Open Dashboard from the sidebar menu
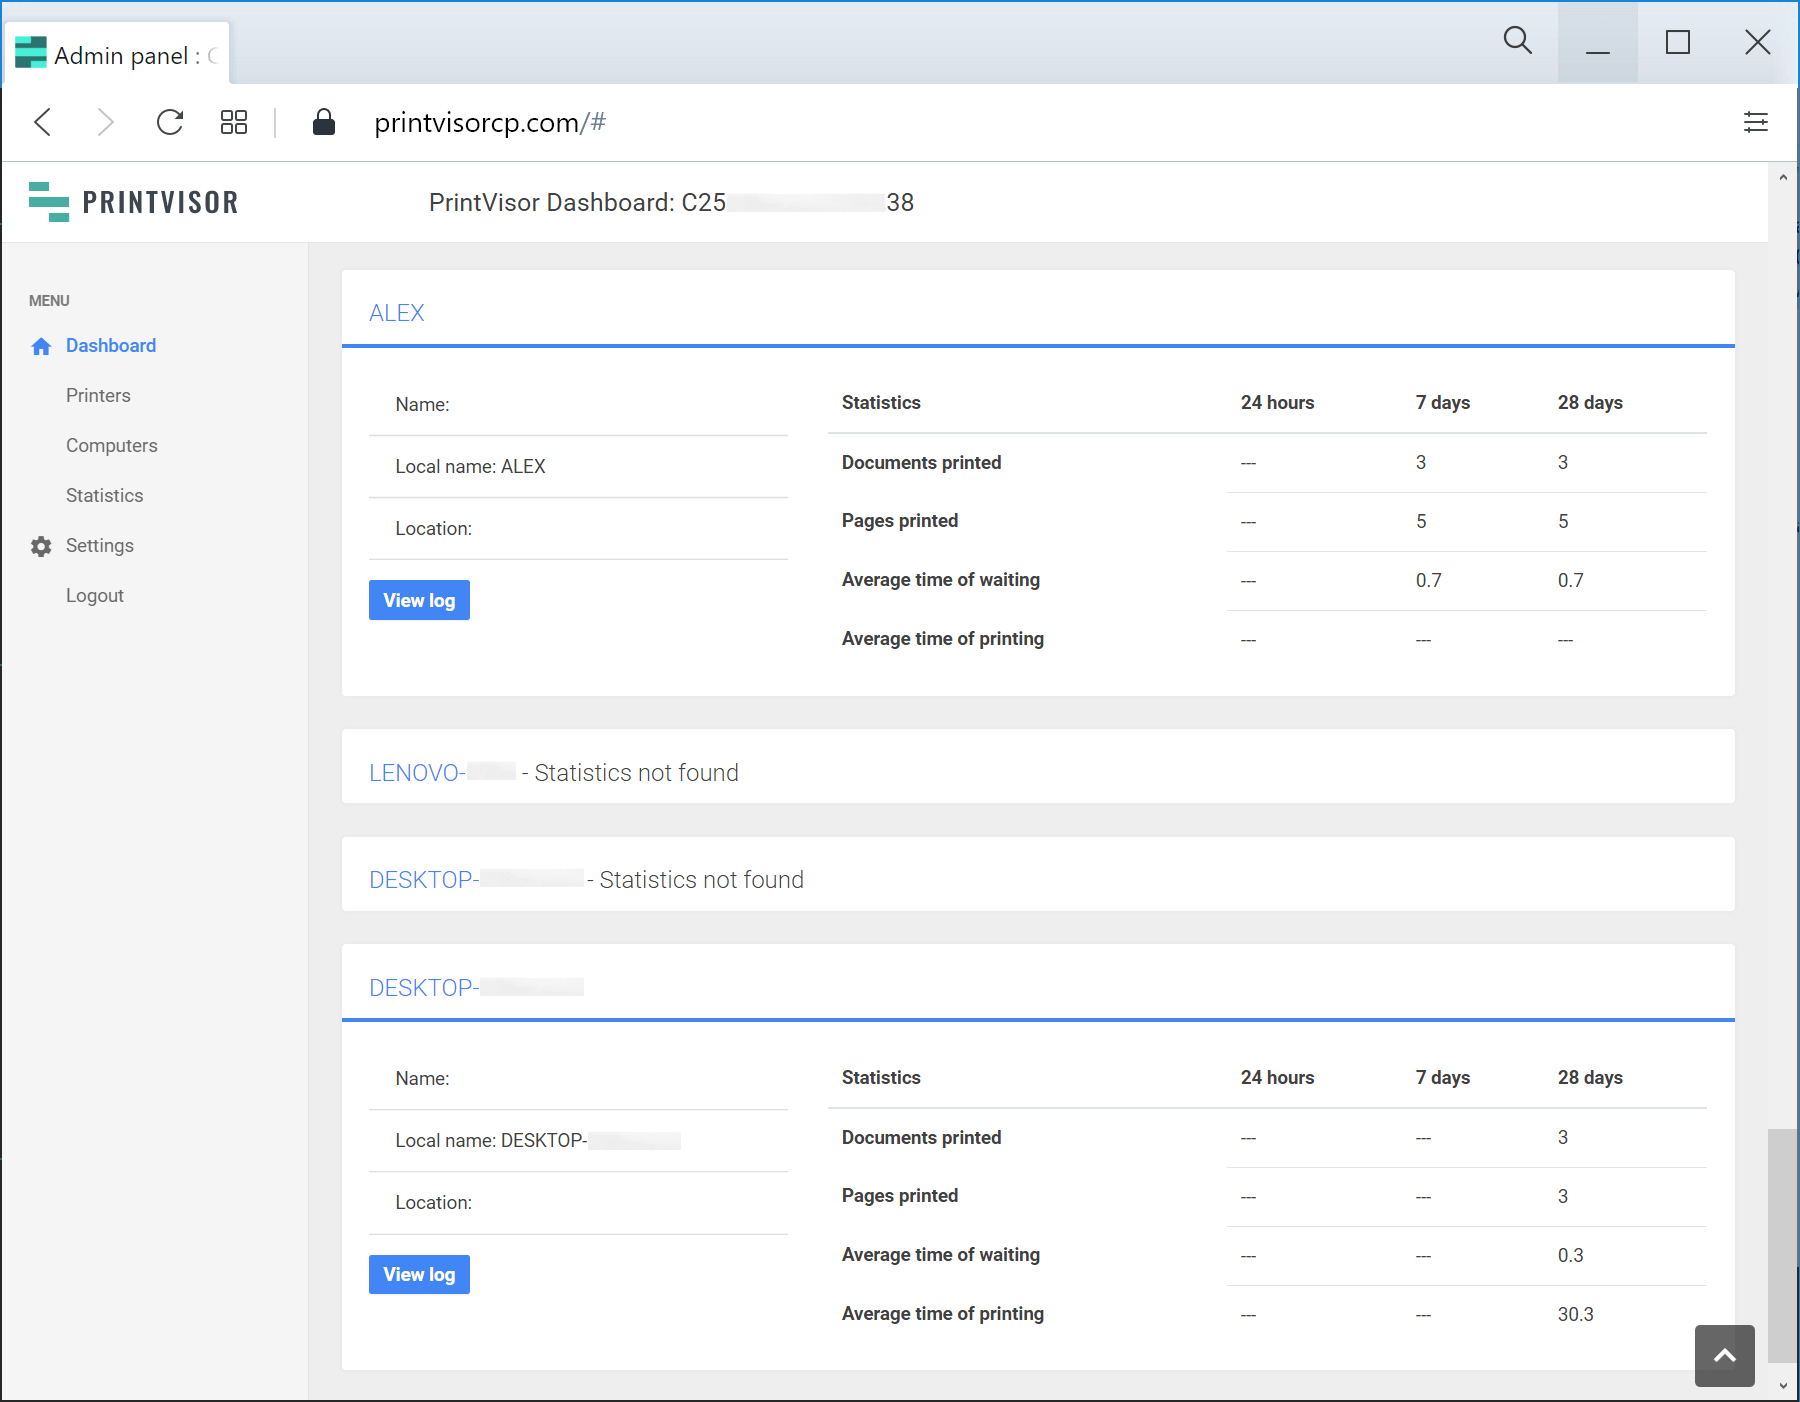Viewport: 1800px width, 1402px height. tap(110, 346)
